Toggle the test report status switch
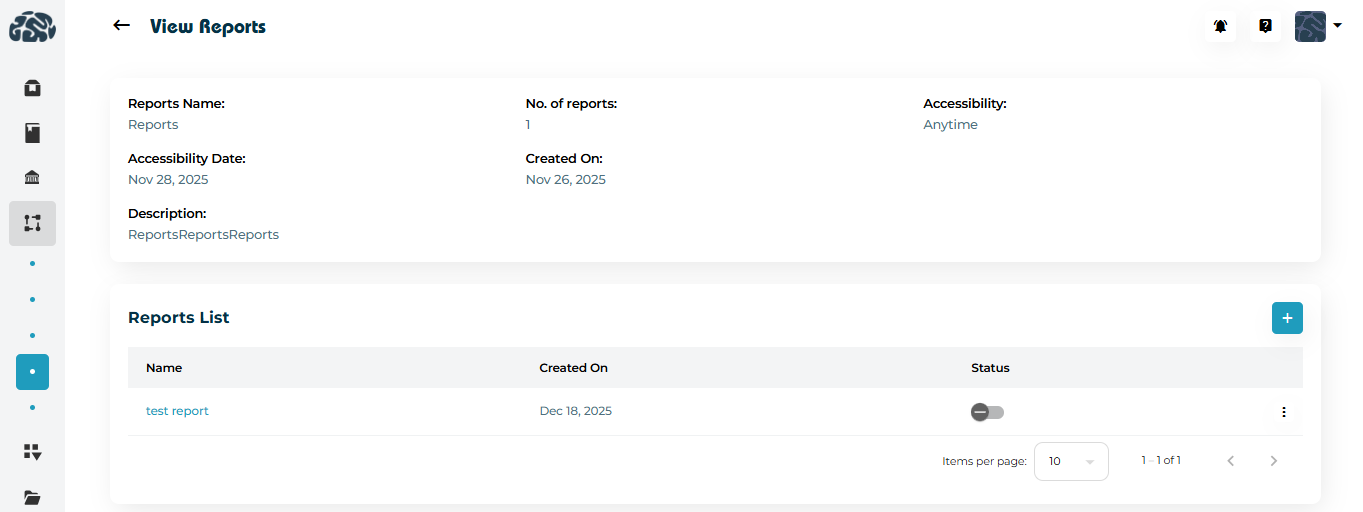This screenshot has height=512, width=1363. pos(987,412)
